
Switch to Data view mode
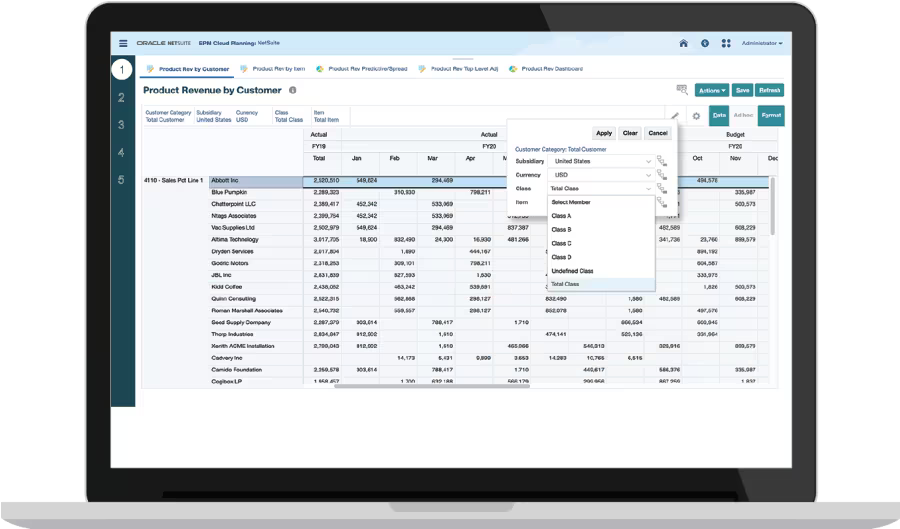[719, 116]
